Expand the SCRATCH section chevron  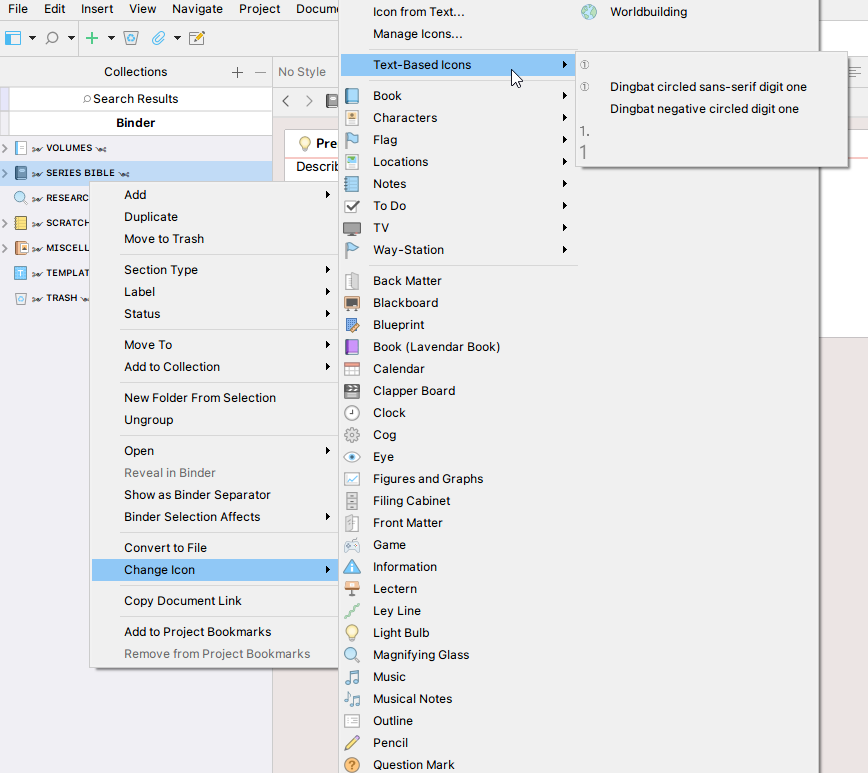coord(6,222)
